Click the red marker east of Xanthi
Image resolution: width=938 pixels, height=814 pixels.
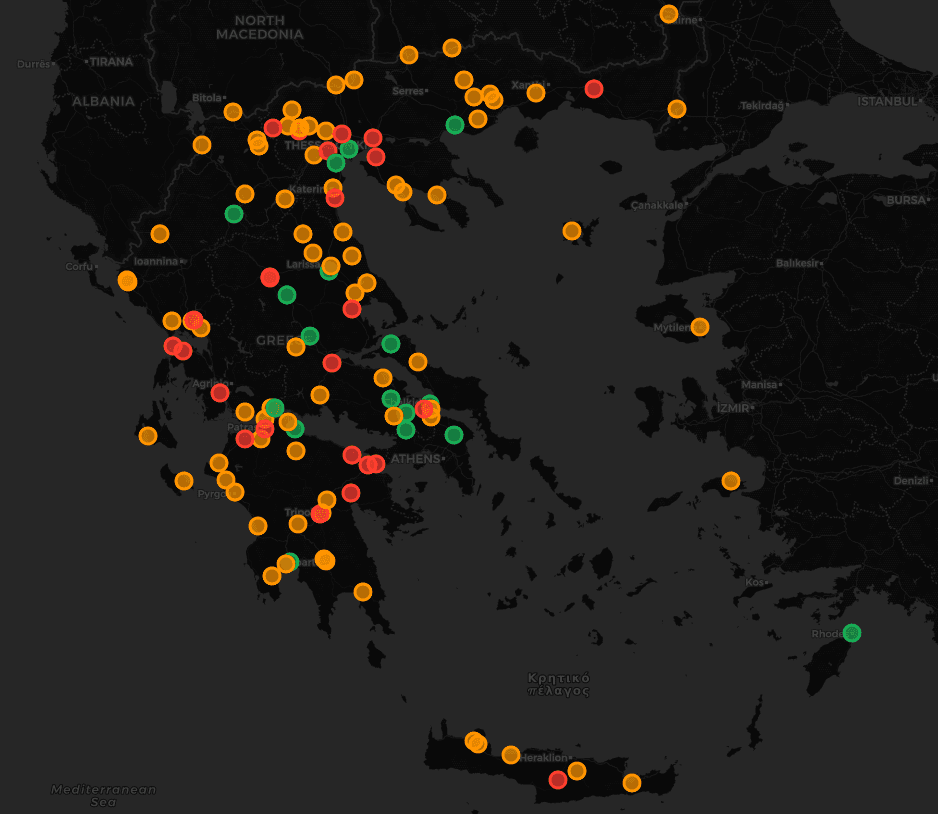pyautogui.click(x=594, y=88)
